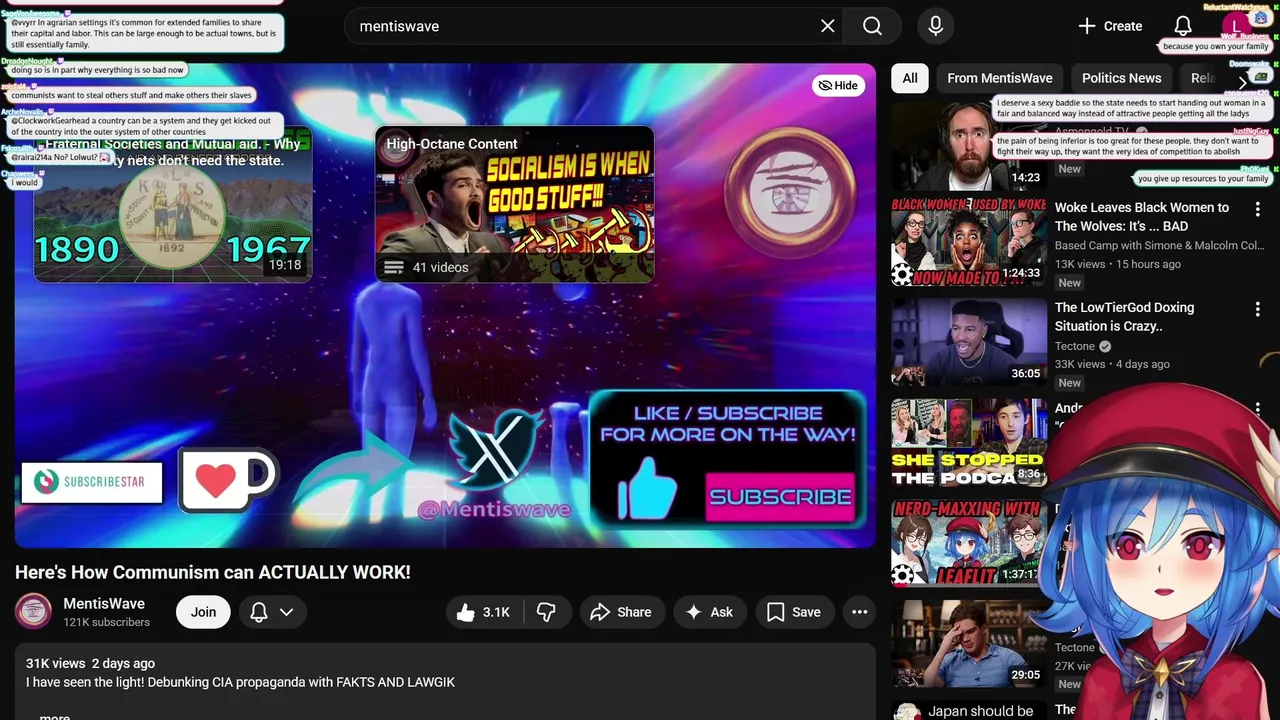Start voice search with microphone icon
The width and height of the screenshot is (1280, 720).
pos(935,26)
